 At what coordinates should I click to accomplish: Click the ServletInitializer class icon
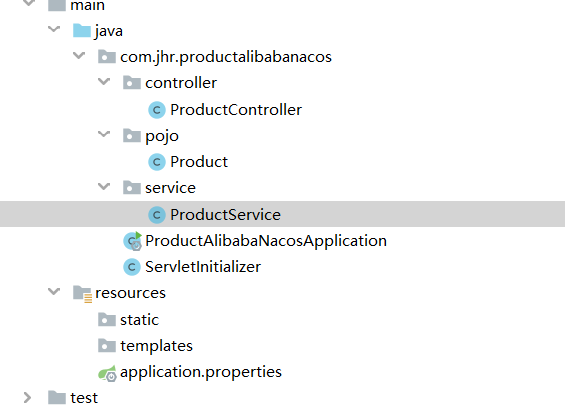[x=132, y=267]
